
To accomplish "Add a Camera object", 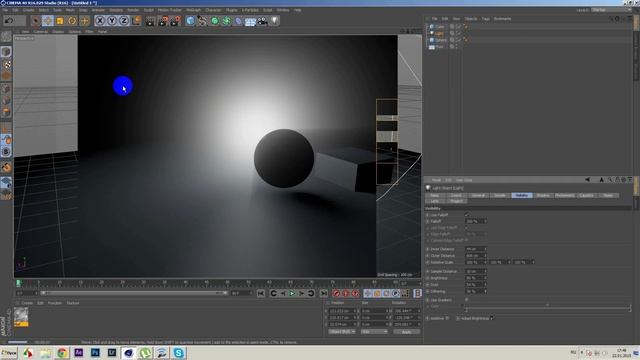I will [262, 21].
